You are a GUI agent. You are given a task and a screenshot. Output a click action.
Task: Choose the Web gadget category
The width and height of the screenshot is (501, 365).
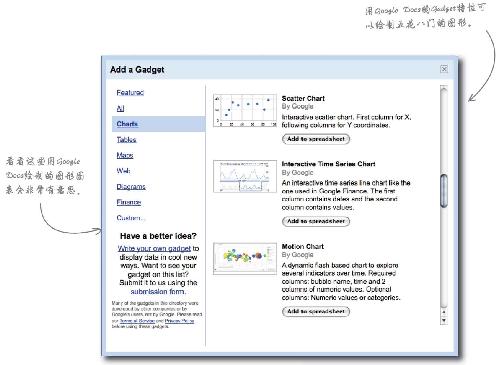[123, 171]
